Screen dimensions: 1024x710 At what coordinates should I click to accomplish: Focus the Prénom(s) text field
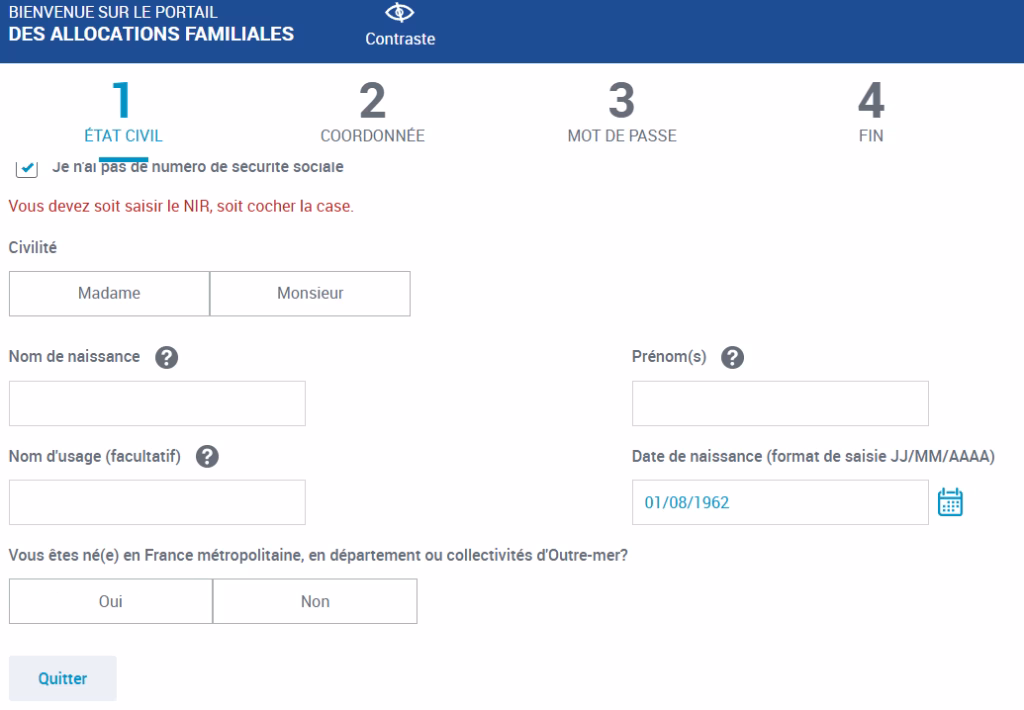tap(780, 404)
